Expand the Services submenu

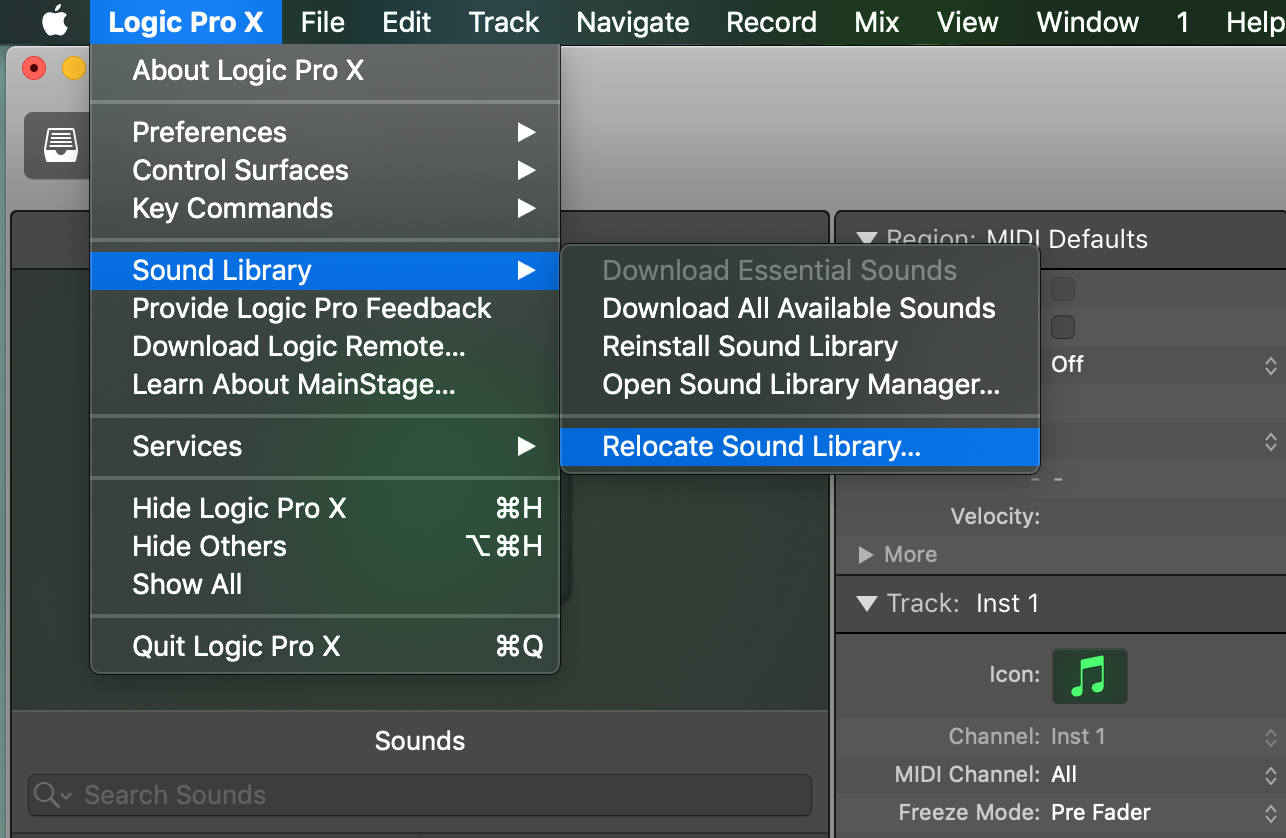click(x=325, y=446)
